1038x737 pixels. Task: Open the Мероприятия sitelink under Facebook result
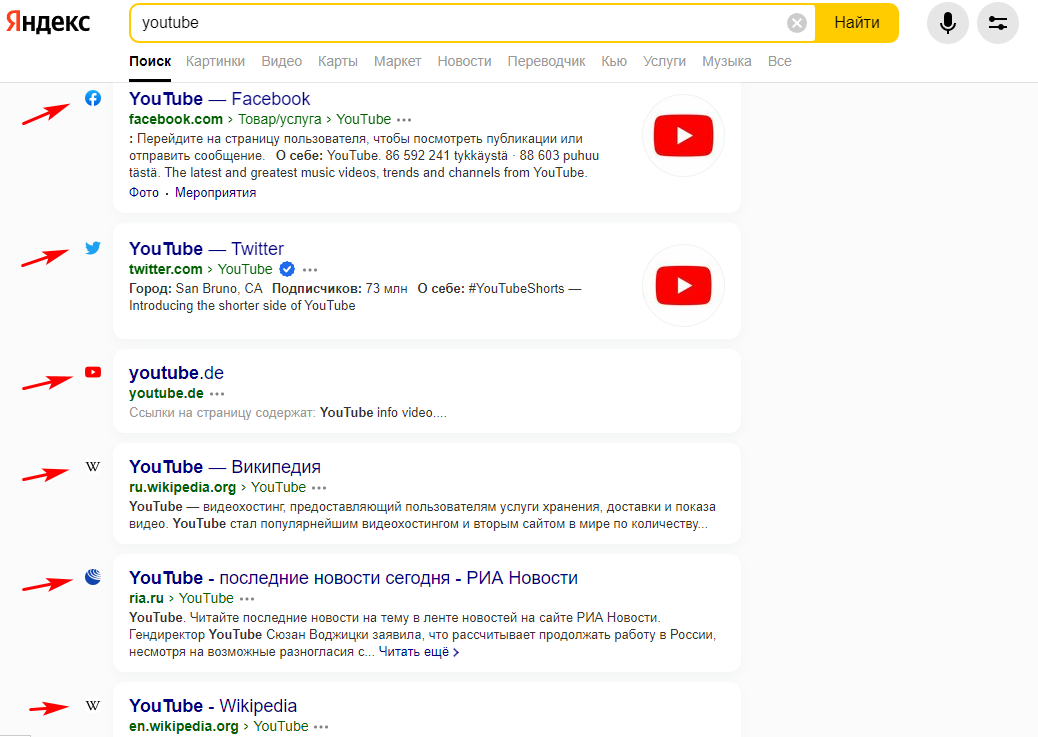pos(215,193)
